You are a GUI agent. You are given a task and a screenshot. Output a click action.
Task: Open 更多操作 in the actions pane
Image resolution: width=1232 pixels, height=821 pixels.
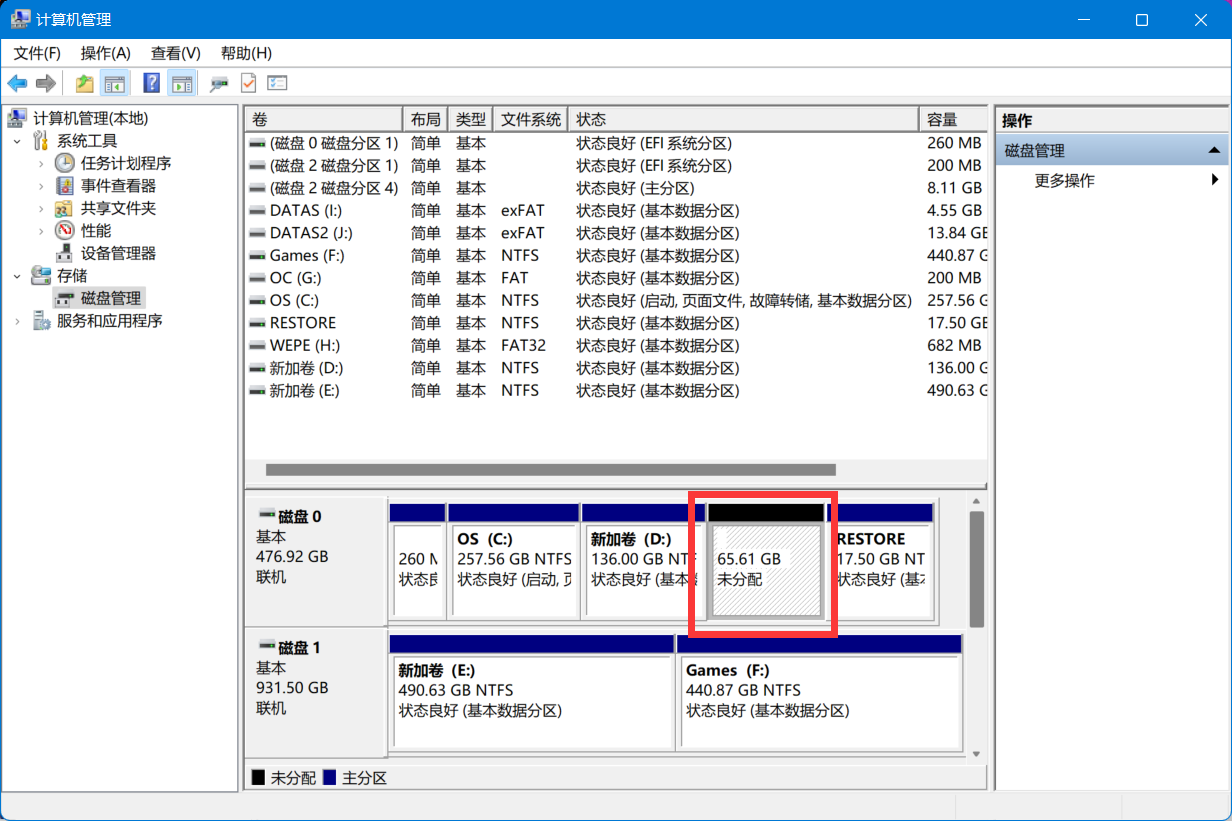coord(1064,181)
